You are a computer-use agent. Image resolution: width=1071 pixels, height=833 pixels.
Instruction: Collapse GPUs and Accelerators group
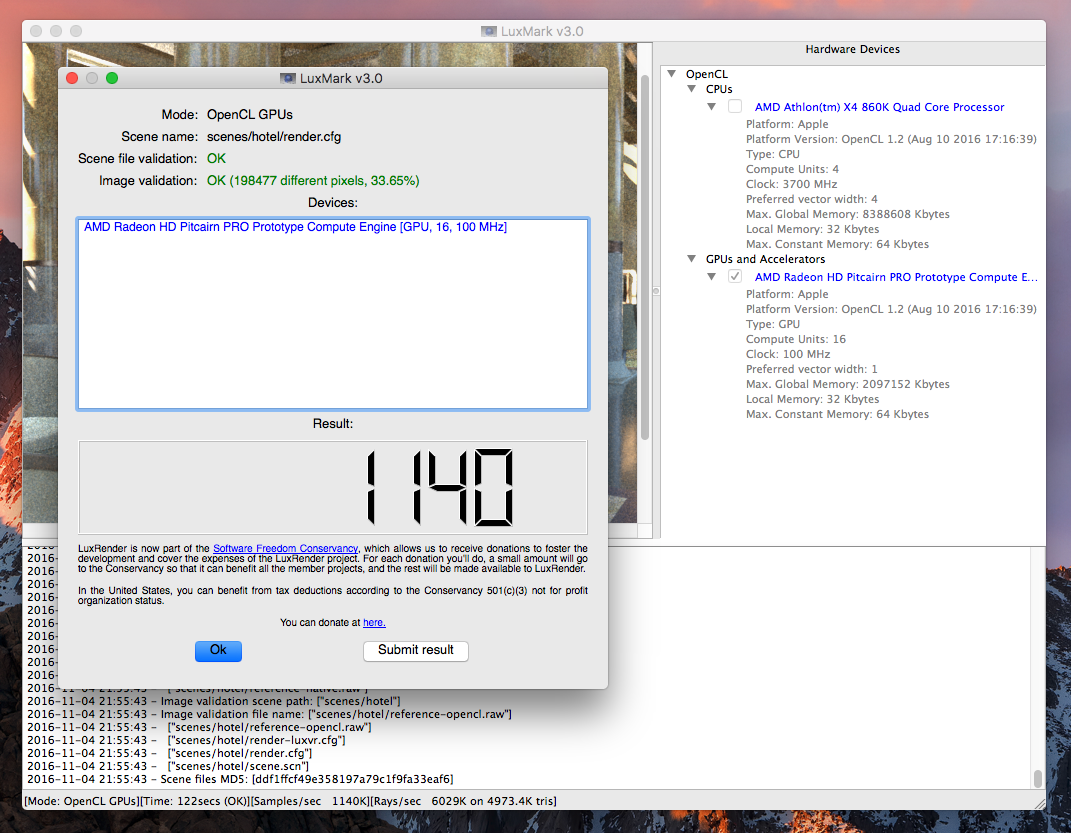(692, 259)
